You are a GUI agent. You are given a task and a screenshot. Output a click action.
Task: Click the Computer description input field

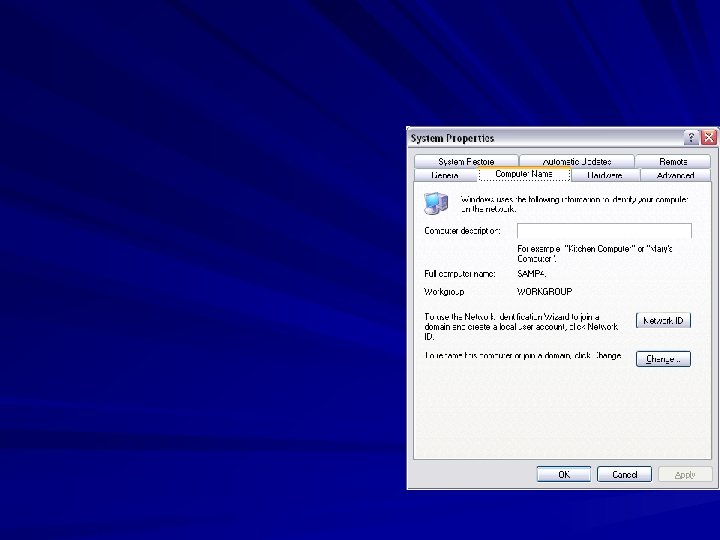pos(604,231)
